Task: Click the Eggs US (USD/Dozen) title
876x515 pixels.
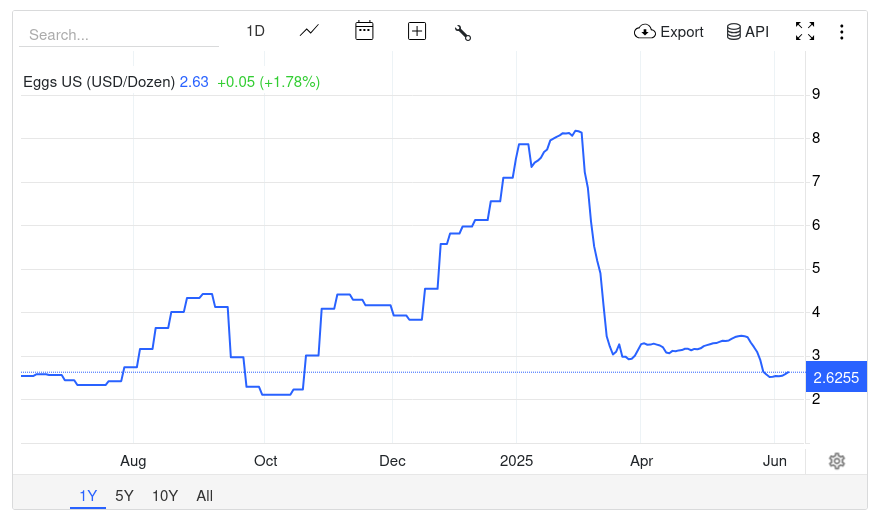Action: pos(99,82)
